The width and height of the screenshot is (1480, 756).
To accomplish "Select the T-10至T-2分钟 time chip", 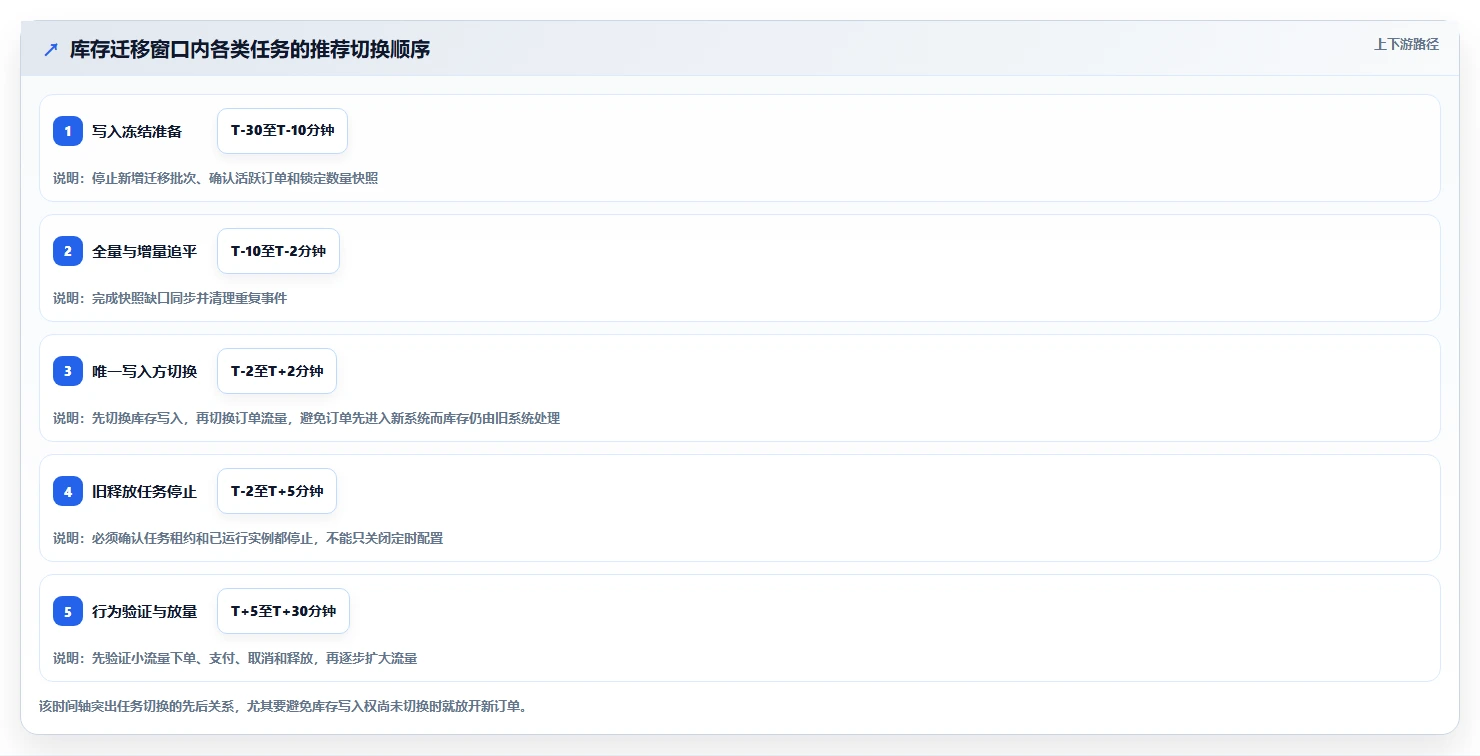I will [x=278, y=251].
